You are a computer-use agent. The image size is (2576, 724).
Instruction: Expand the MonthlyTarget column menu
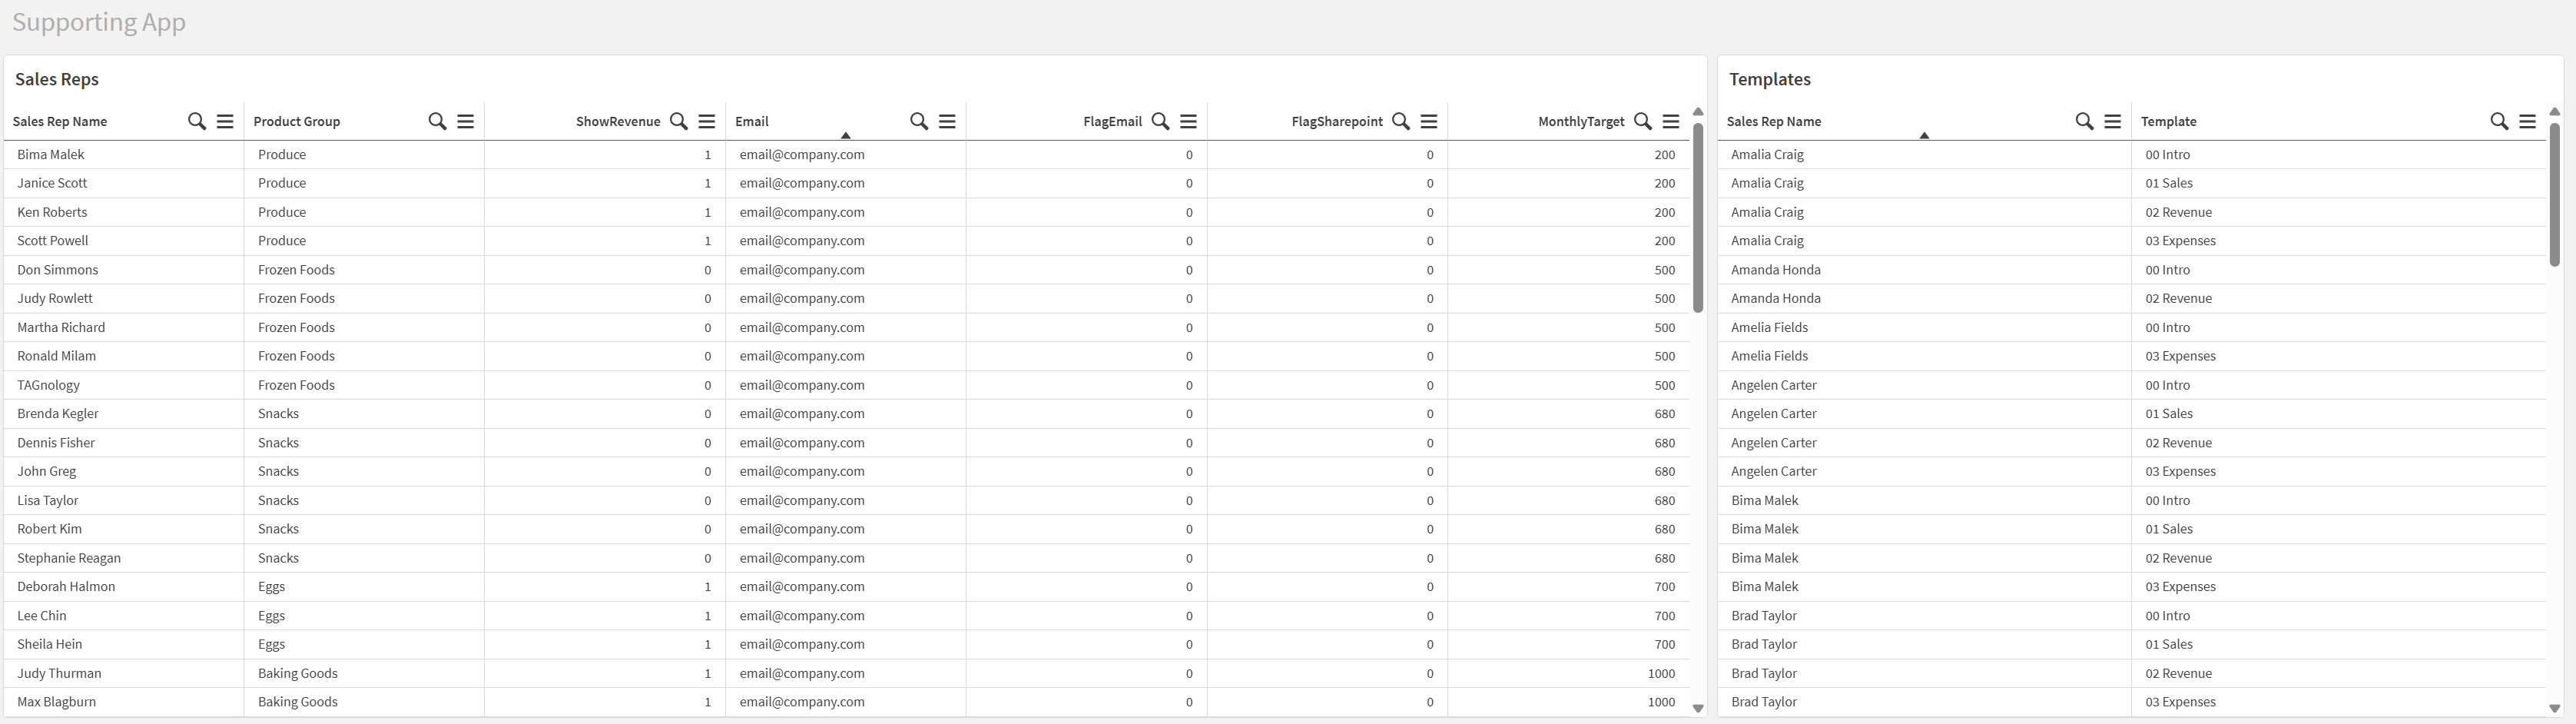(1671, 121)
